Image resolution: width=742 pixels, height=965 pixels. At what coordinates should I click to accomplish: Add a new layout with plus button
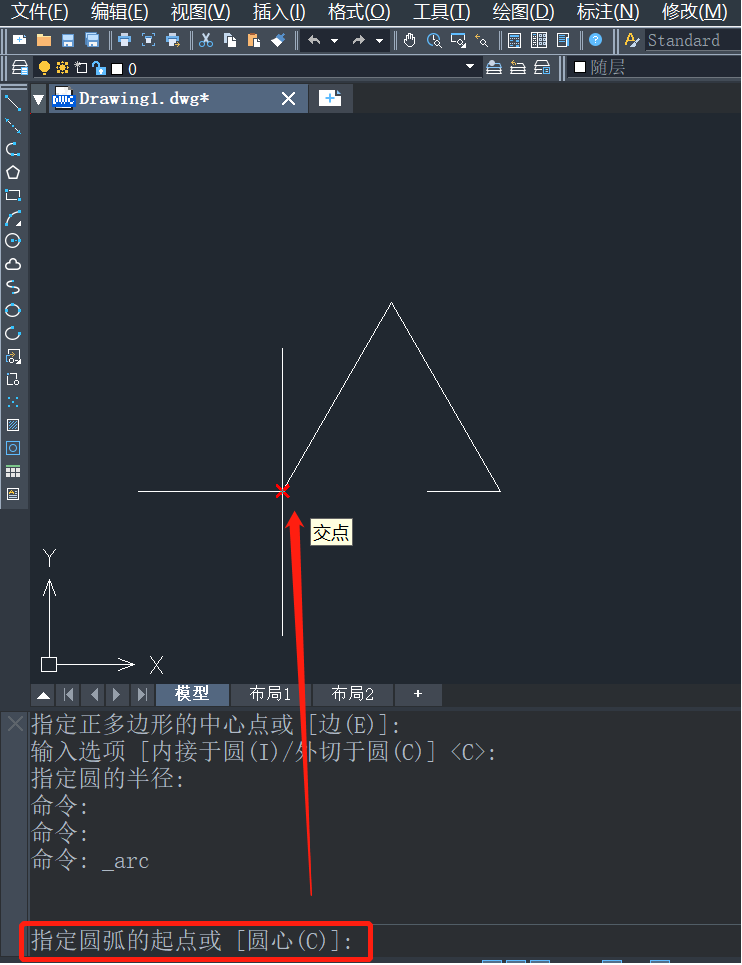418,694
